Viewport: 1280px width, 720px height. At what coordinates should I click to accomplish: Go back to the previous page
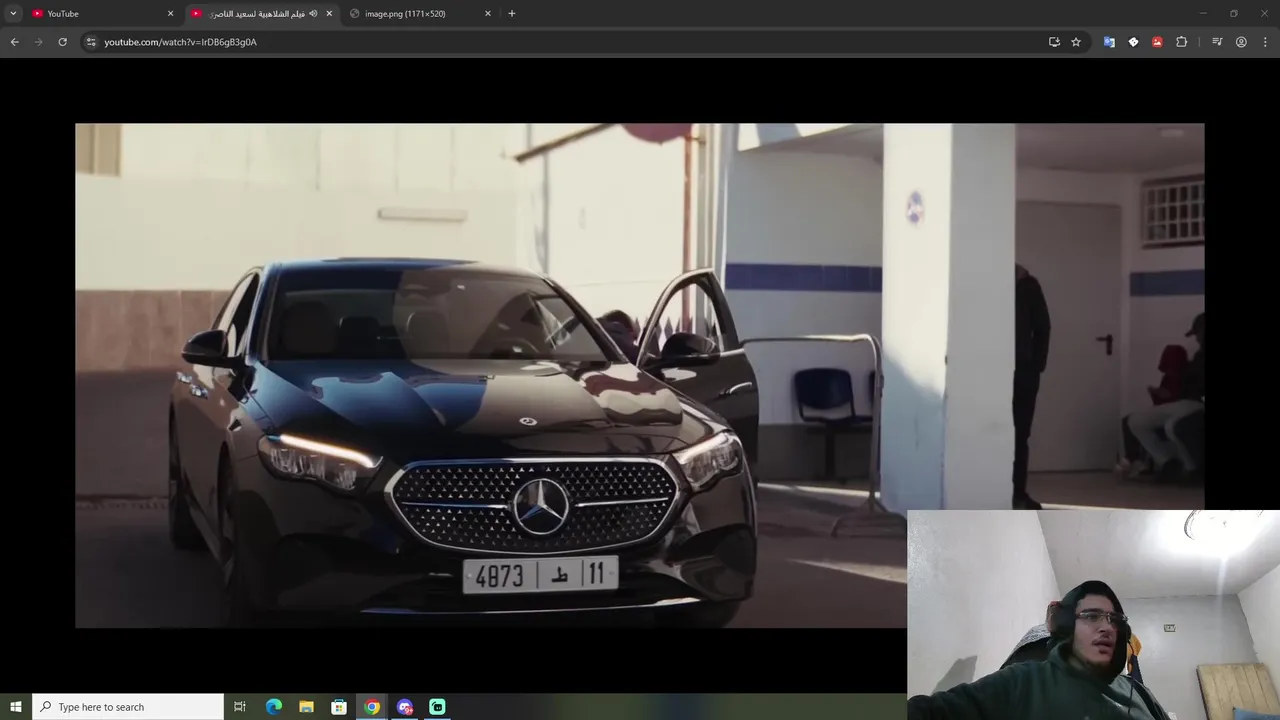[x=14, y=42]
